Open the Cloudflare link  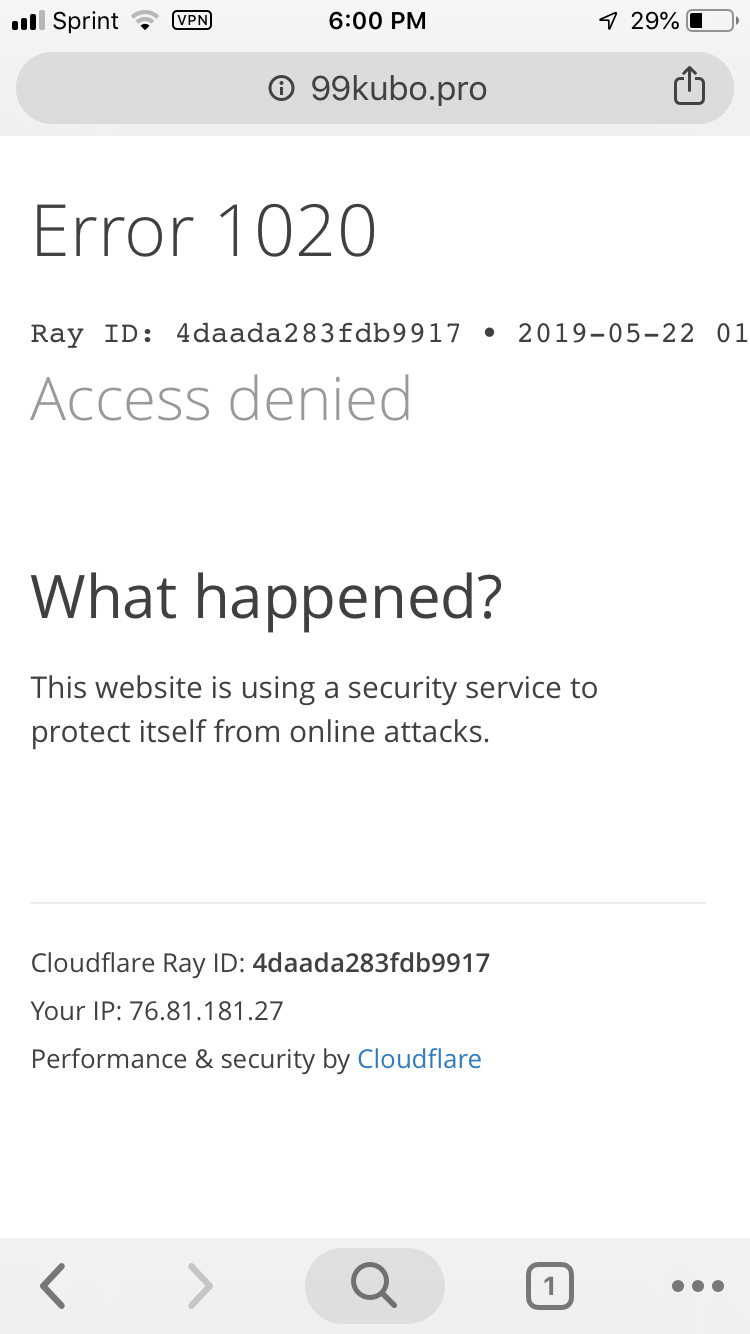419,1059
